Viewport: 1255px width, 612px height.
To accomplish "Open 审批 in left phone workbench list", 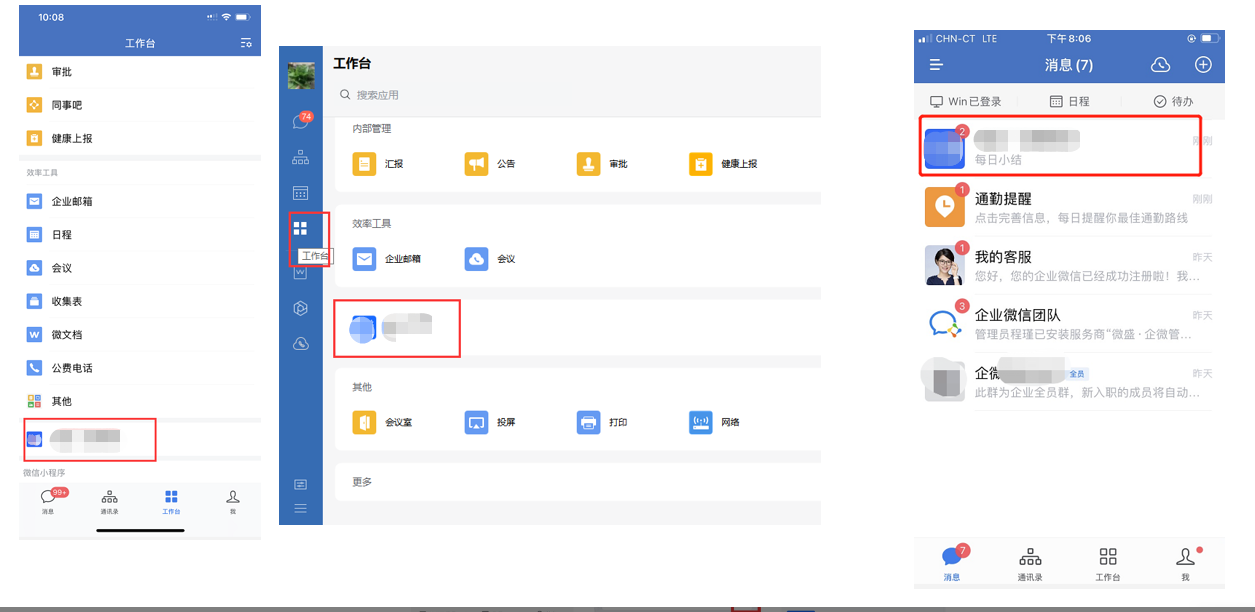I will [x=140, y=72].
